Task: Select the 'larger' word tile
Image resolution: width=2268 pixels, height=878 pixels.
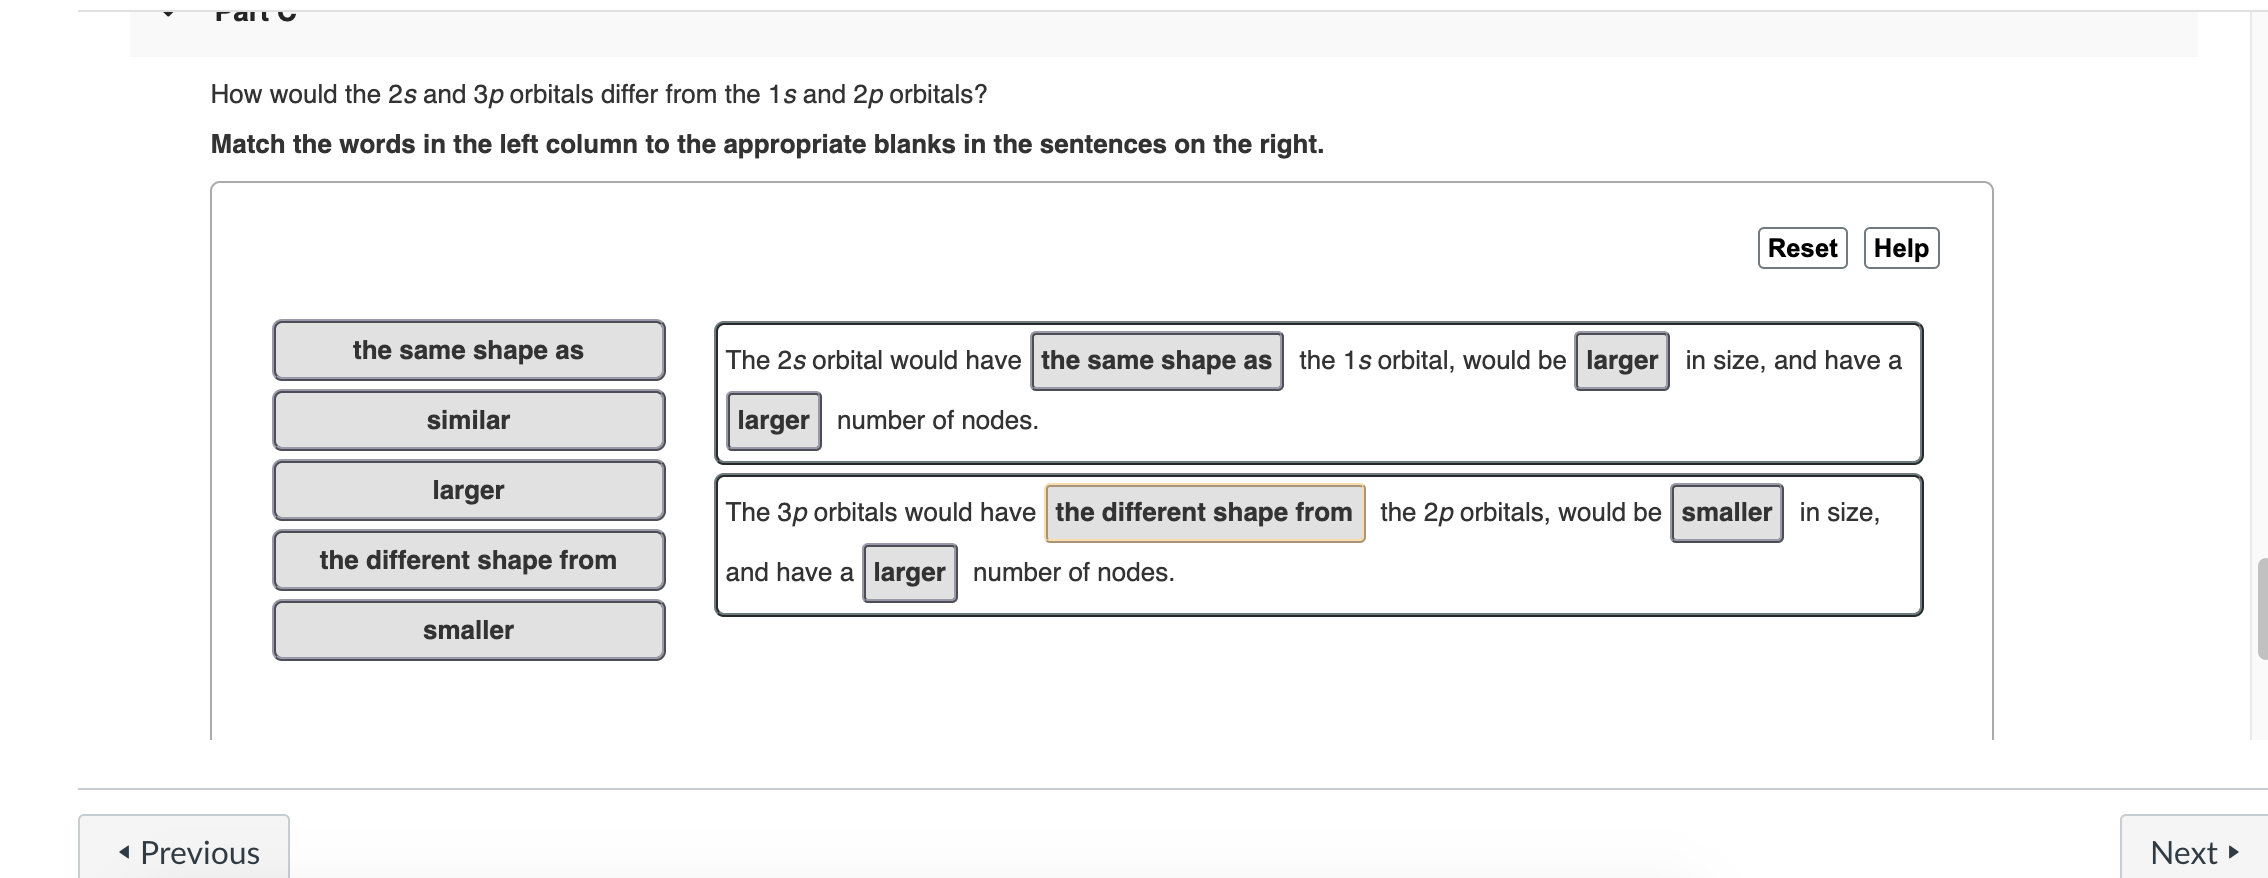Action: click(x=468, y=490)
